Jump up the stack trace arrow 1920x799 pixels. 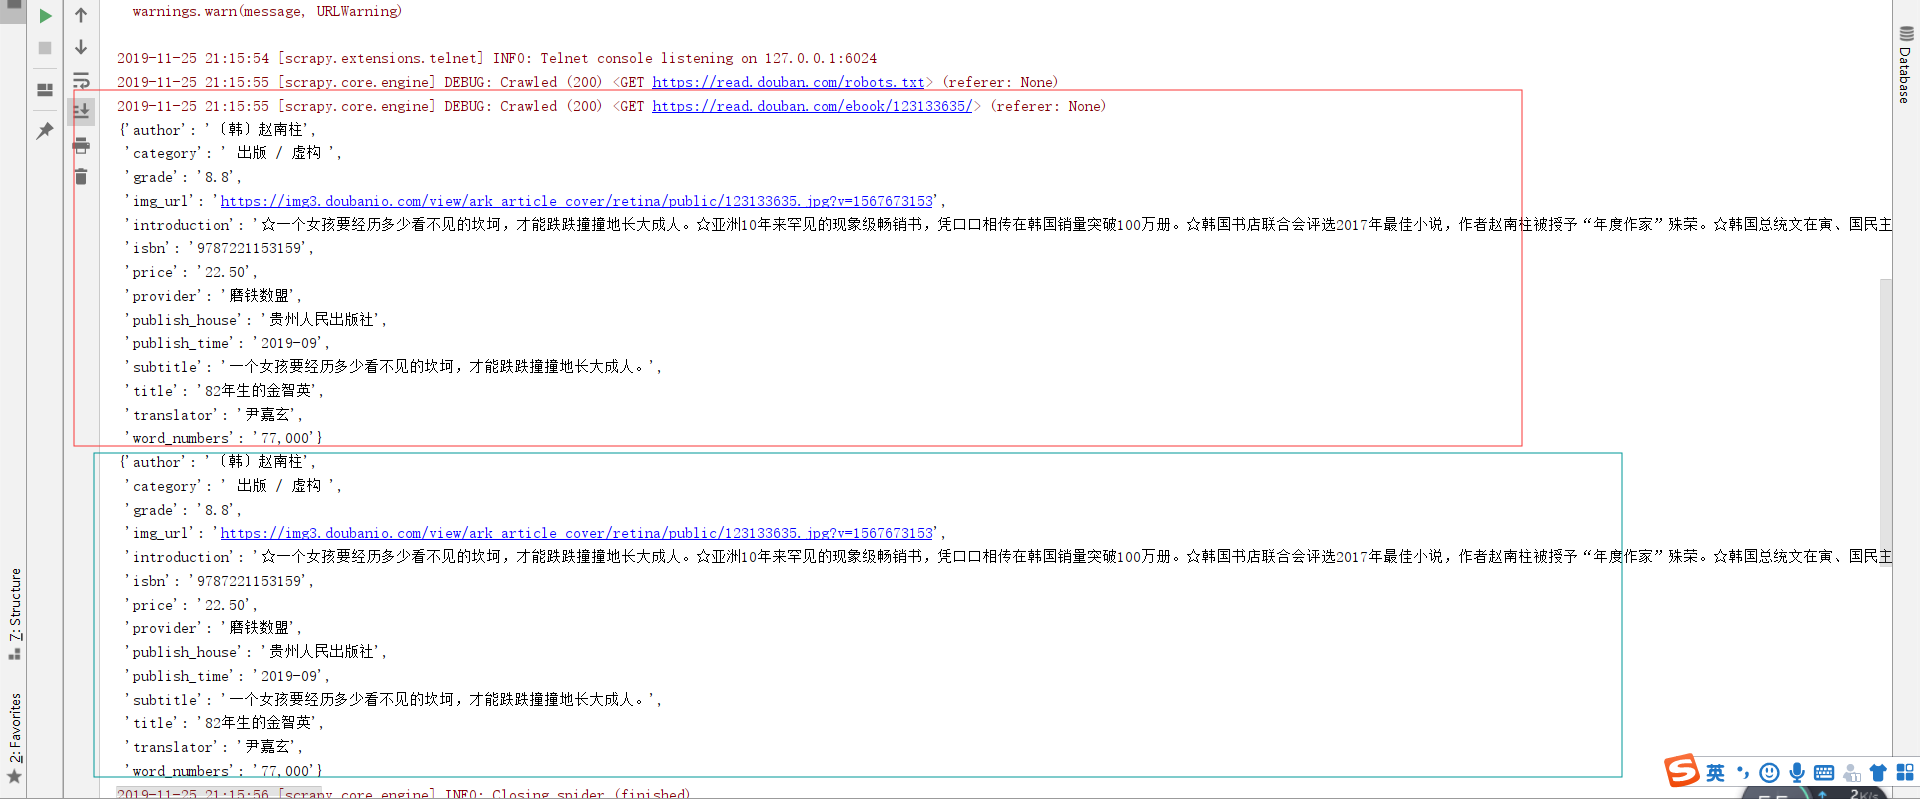pos(81,15)
